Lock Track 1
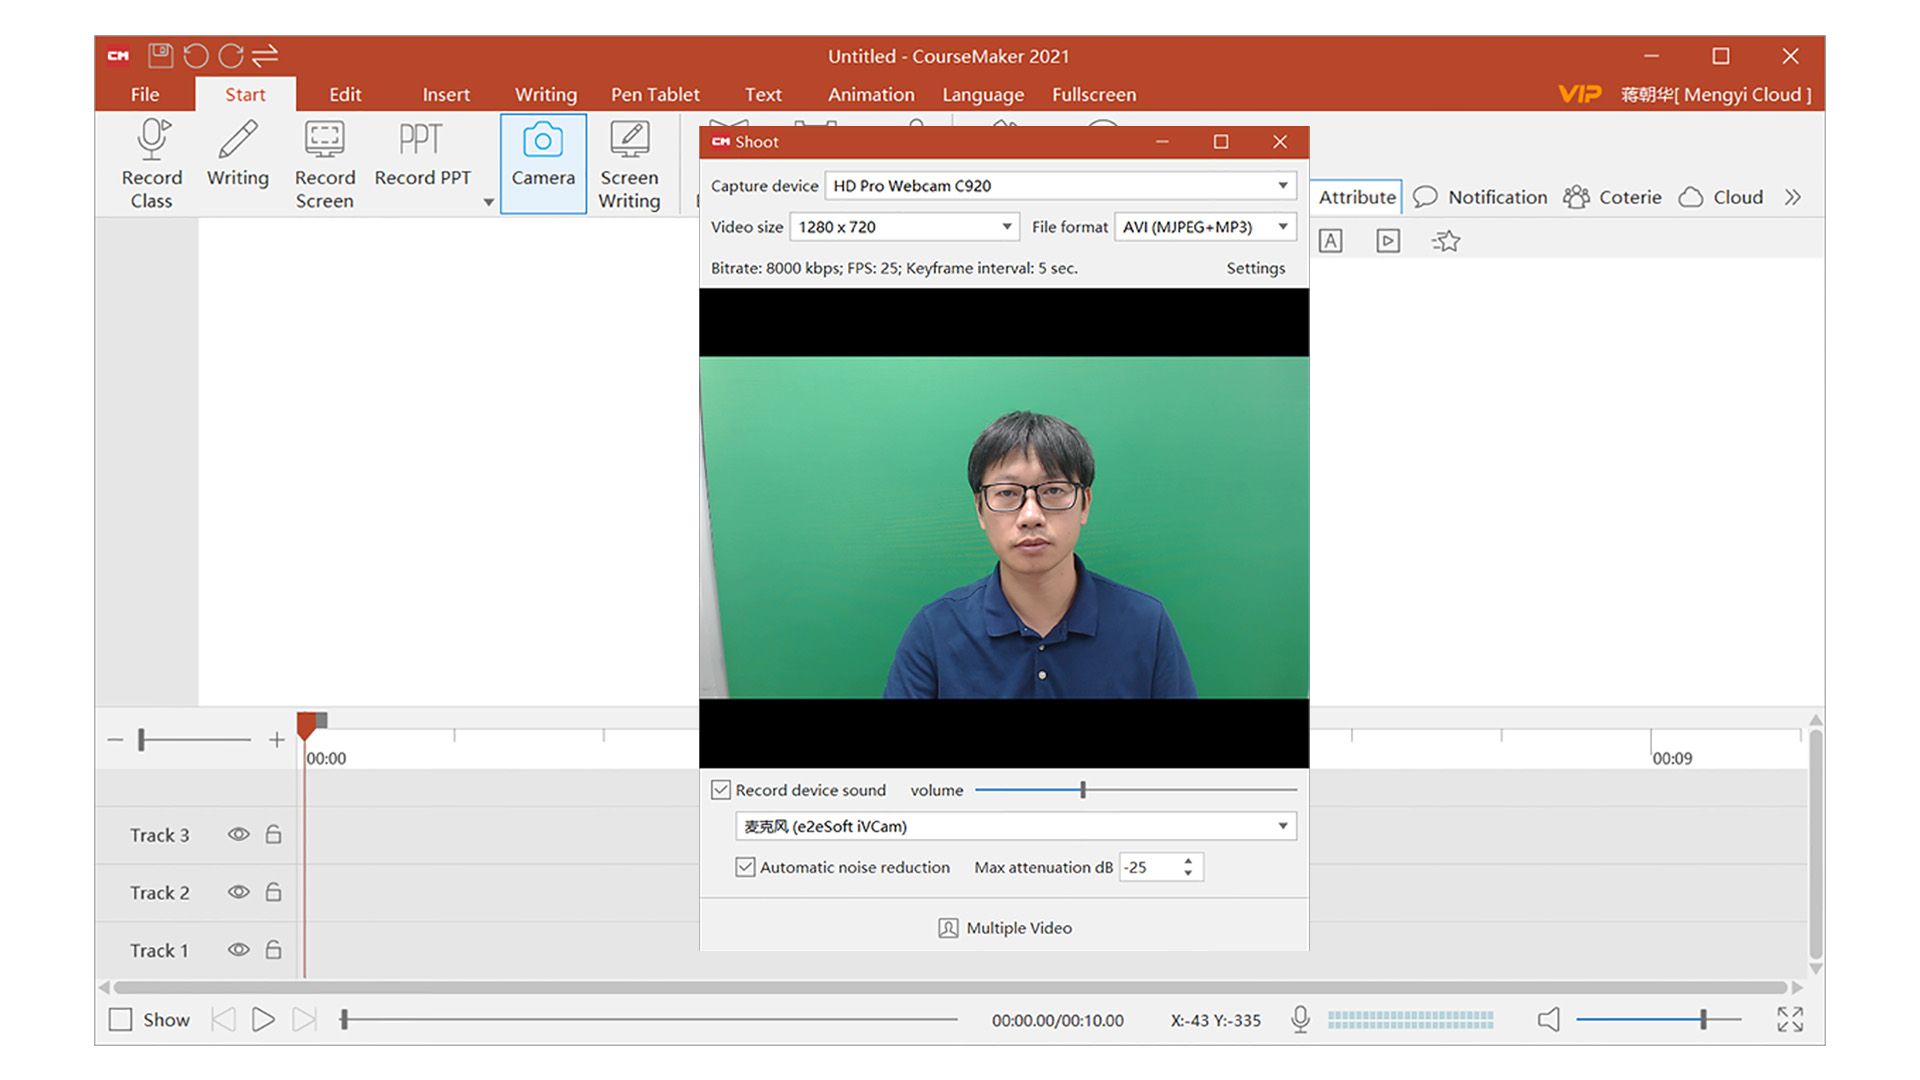Image resolution: width=1920 pixels, height=1080 pixels. pyautogui.click(x=273, y=950)
